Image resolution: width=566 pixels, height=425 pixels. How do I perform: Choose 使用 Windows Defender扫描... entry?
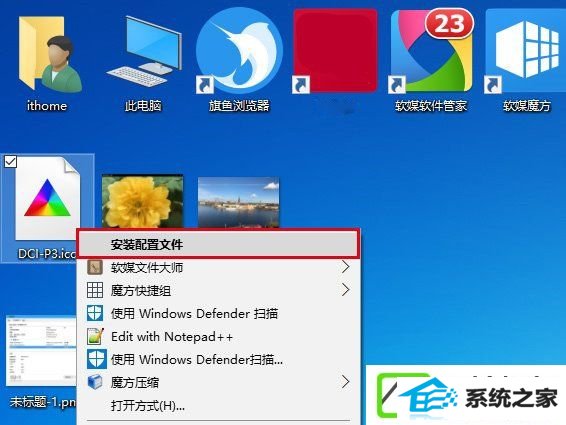point(218,359)
